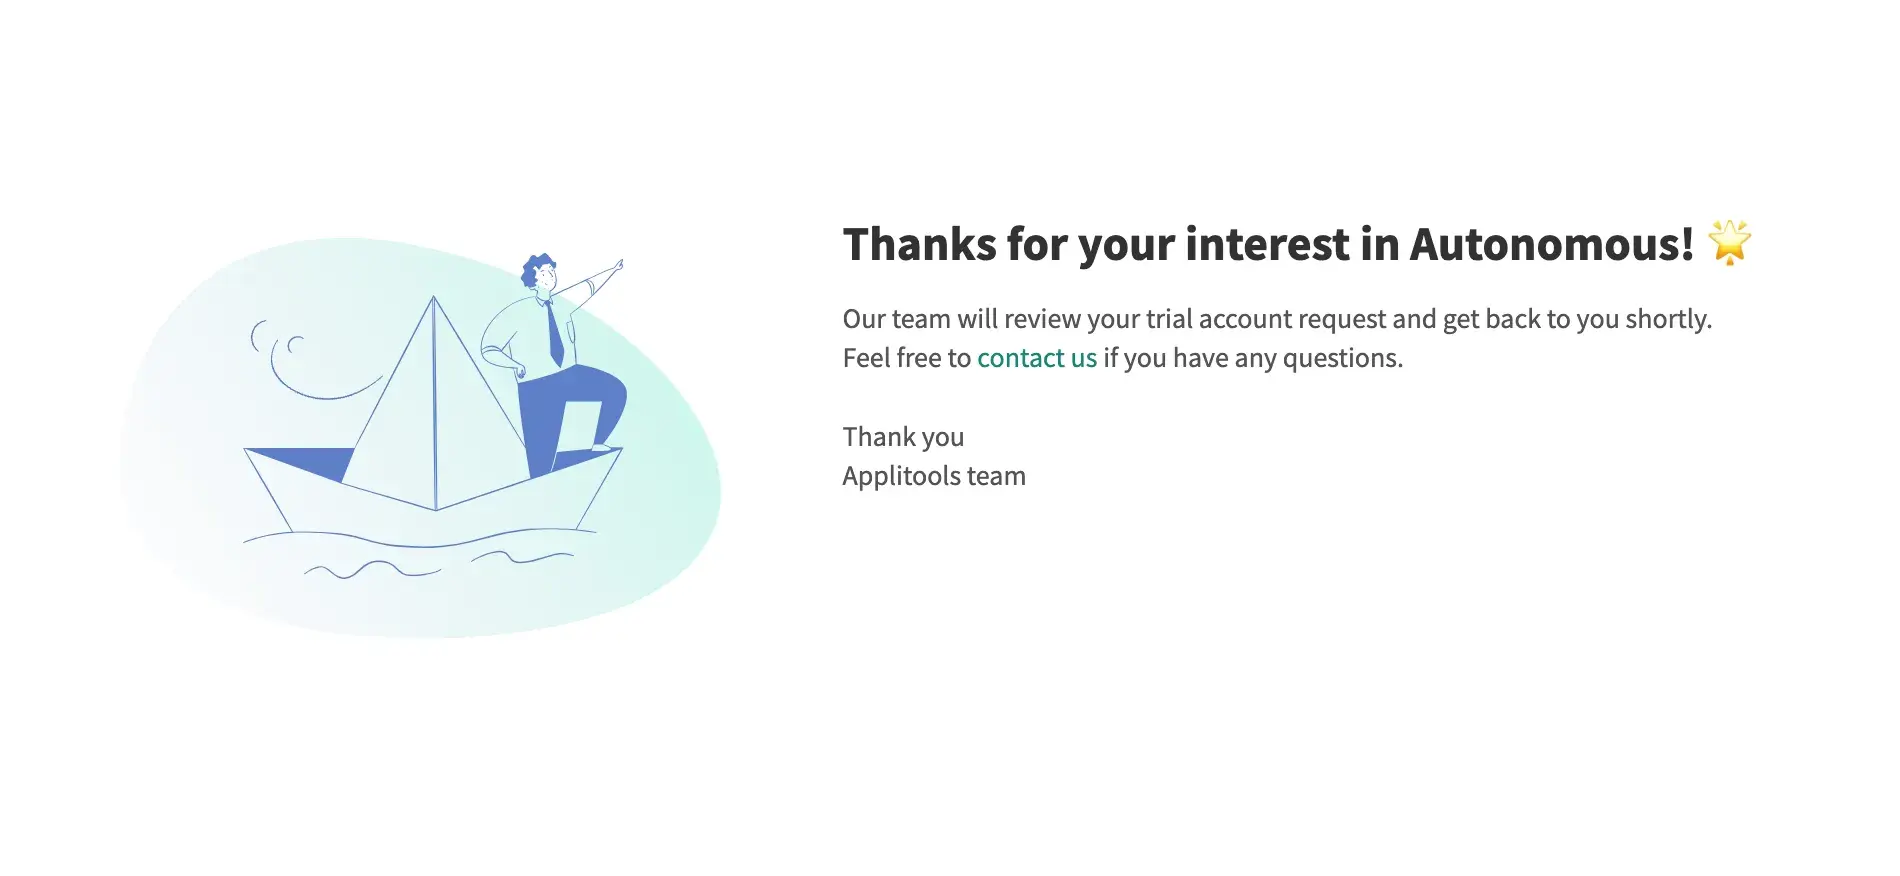1900x876 pixels.
Task: Click the pointing hand of the person
Action: tap(617, 266)
